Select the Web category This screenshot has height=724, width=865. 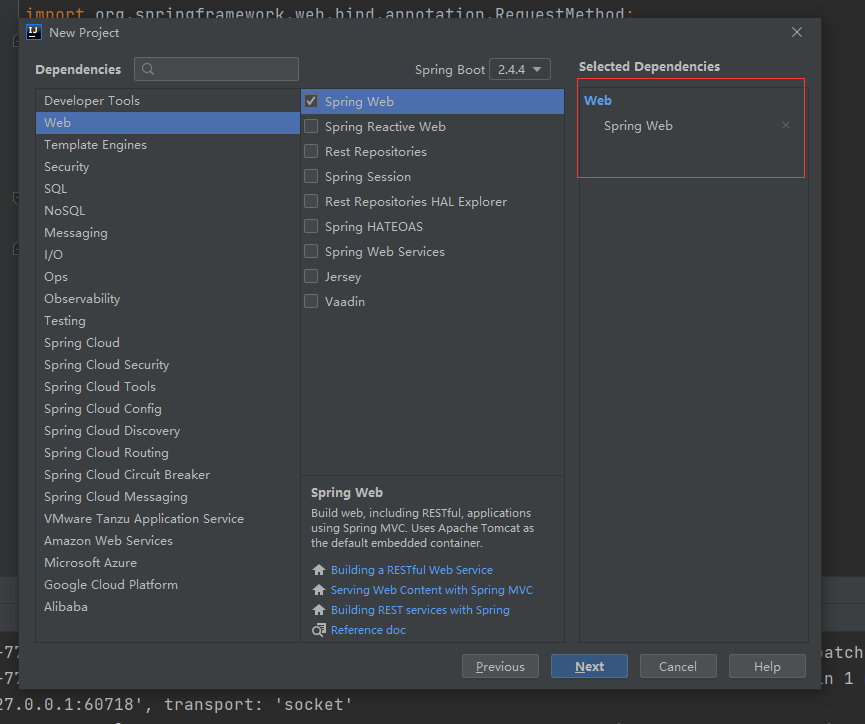click(x=168, y=123)
